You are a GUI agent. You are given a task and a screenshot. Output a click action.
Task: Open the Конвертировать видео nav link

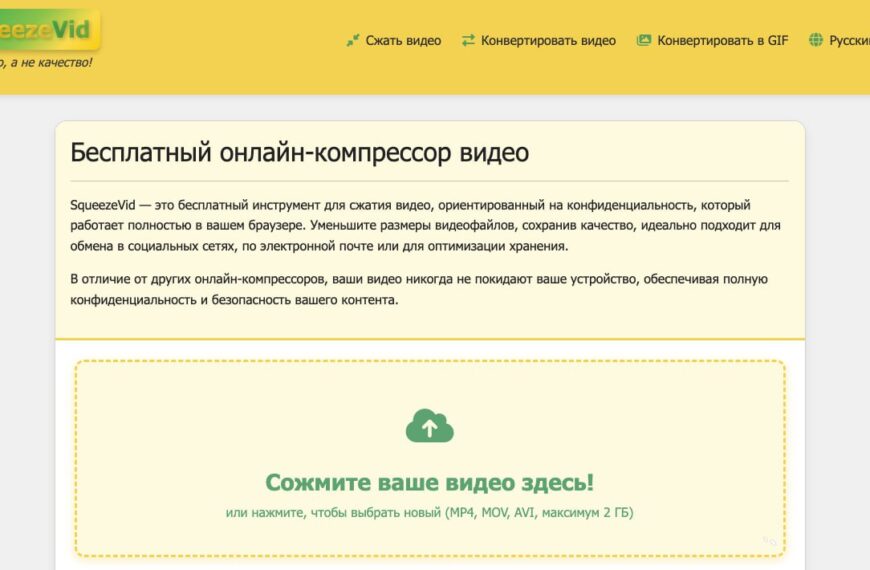(x=548, y=41)
